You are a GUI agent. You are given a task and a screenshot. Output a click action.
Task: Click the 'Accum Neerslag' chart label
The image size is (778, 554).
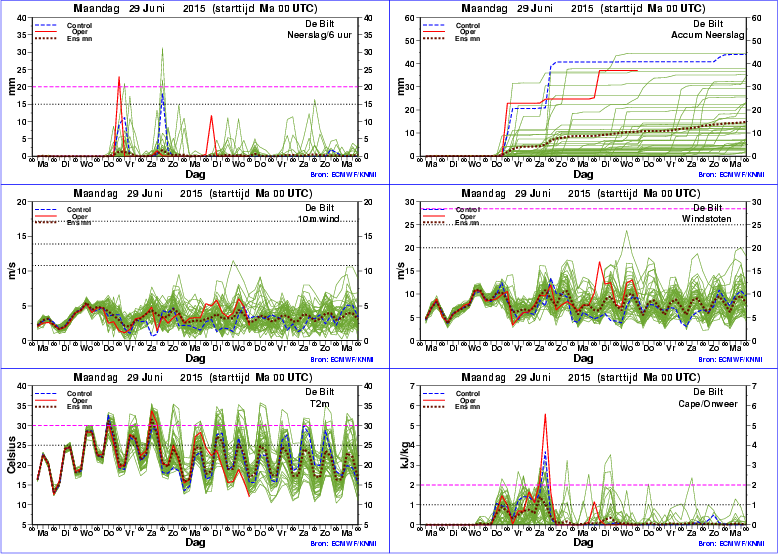(708, 35)
